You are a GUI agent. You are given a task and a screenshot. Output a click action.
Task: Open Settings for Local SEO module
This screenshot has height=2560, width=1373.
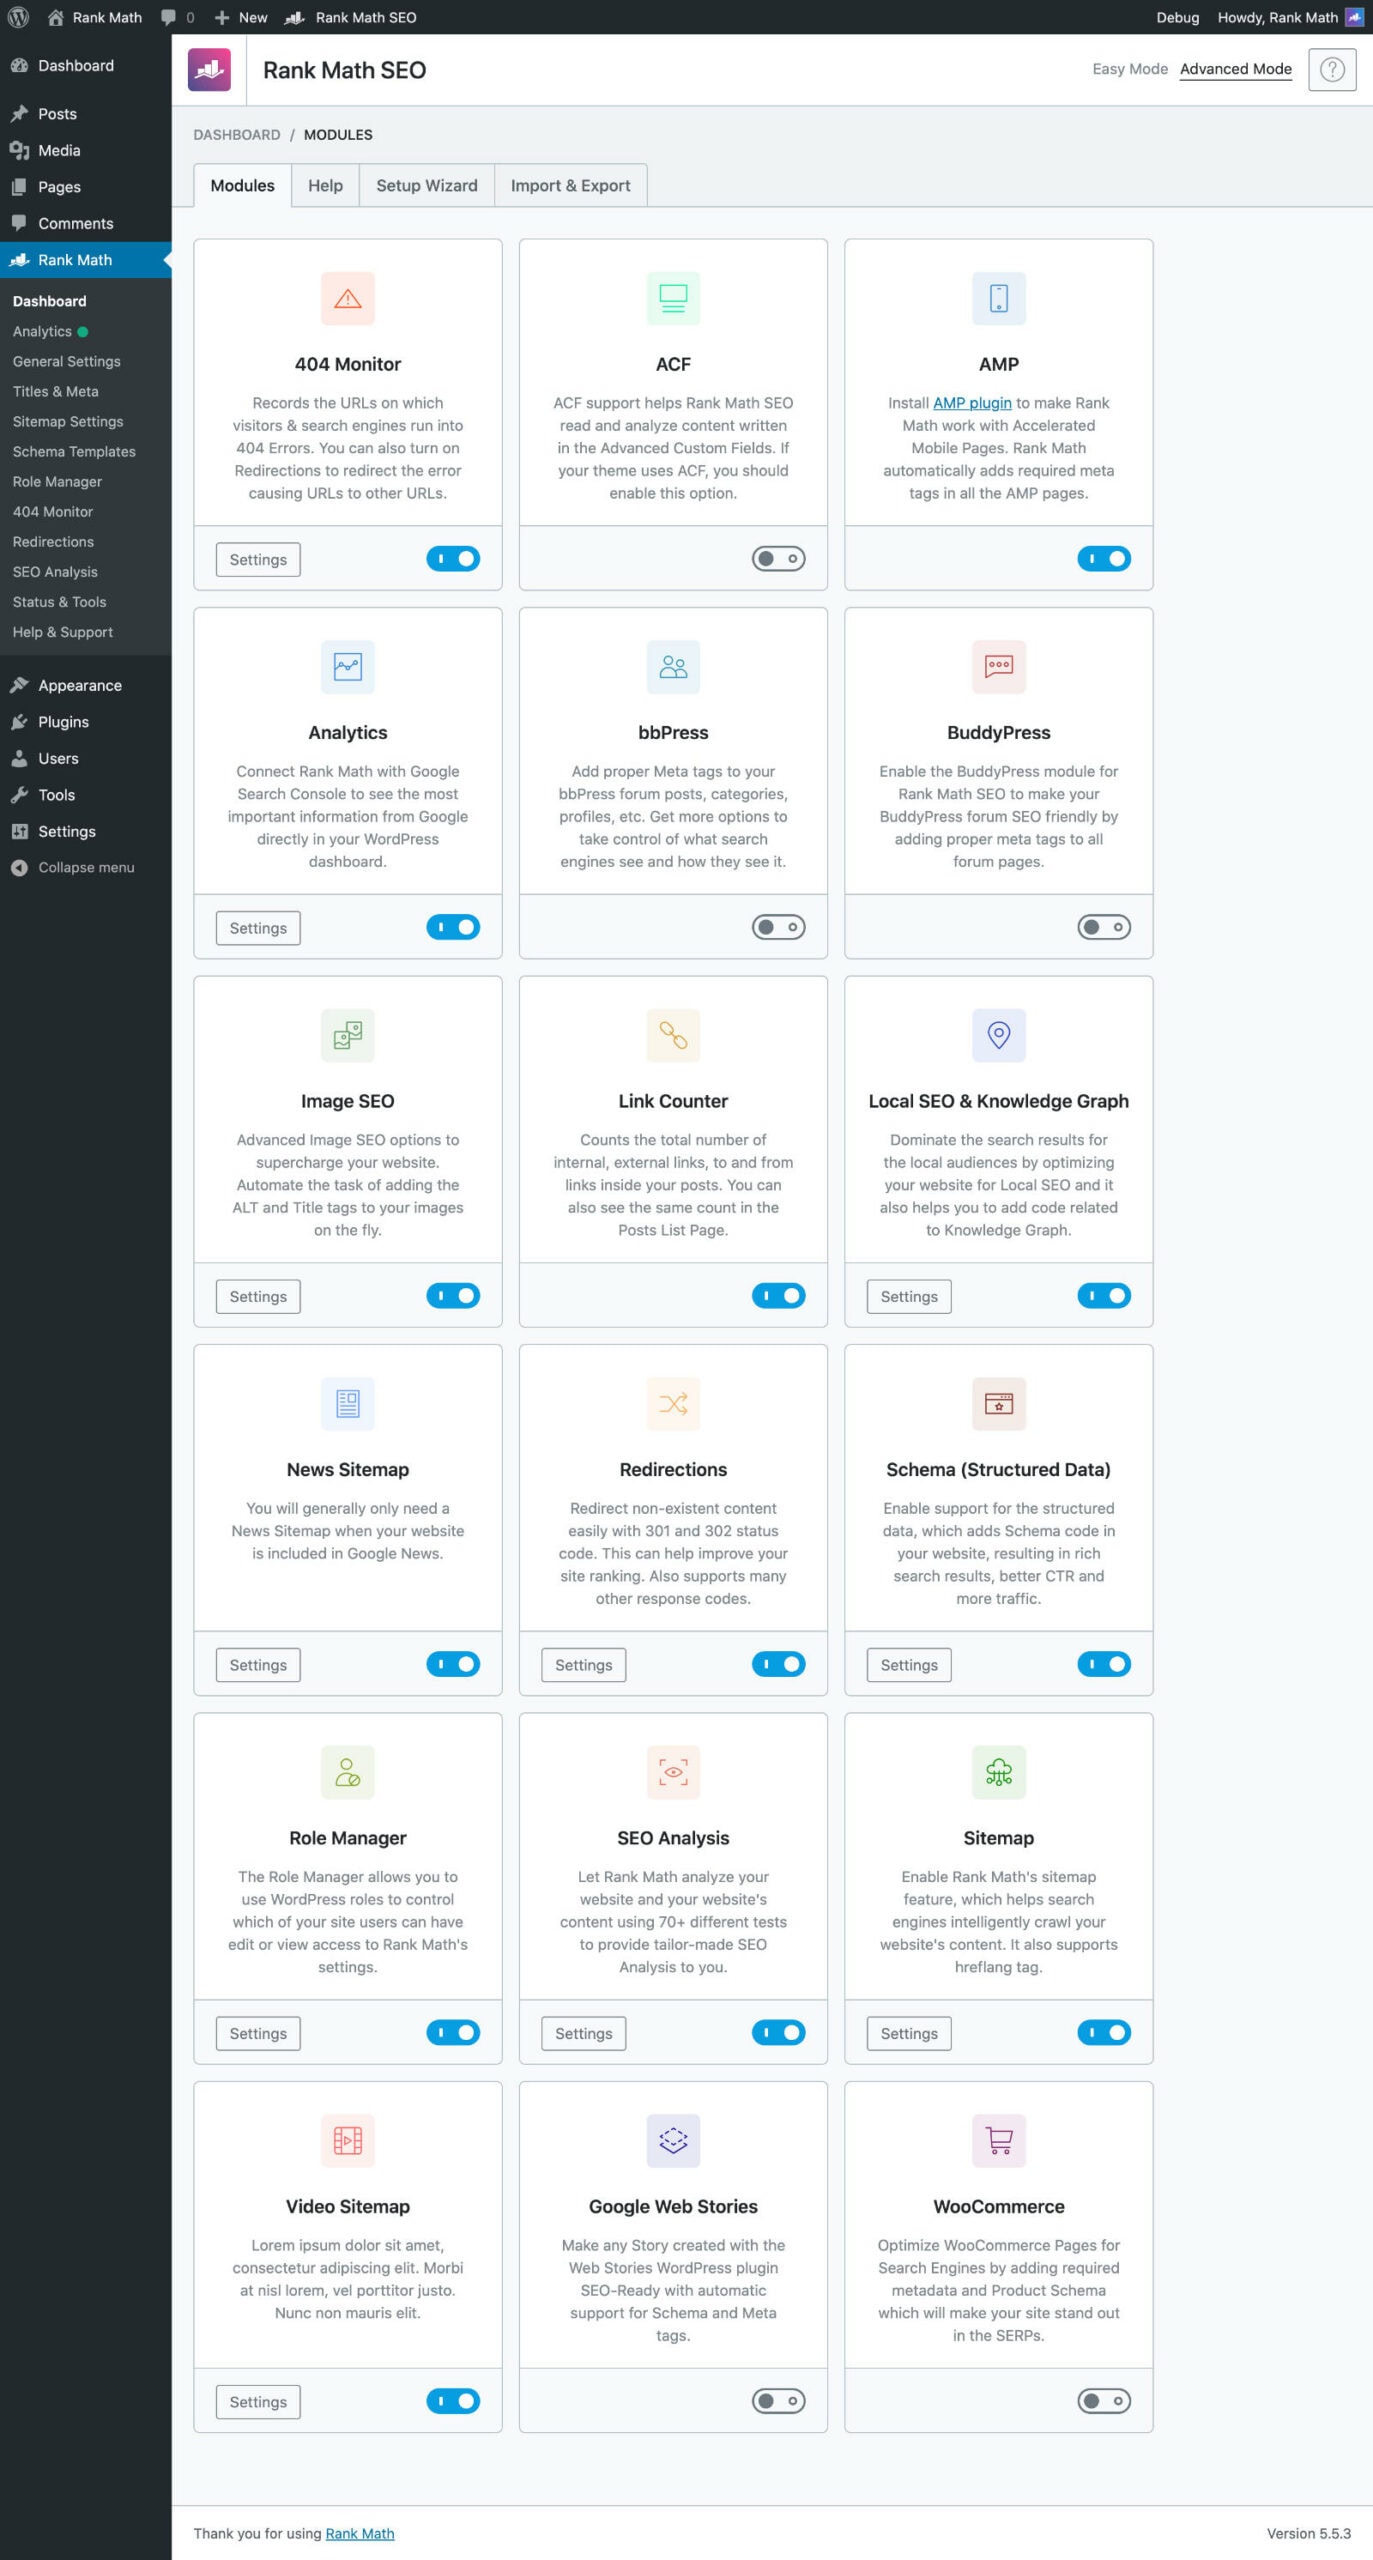(x=908, y=1297)
